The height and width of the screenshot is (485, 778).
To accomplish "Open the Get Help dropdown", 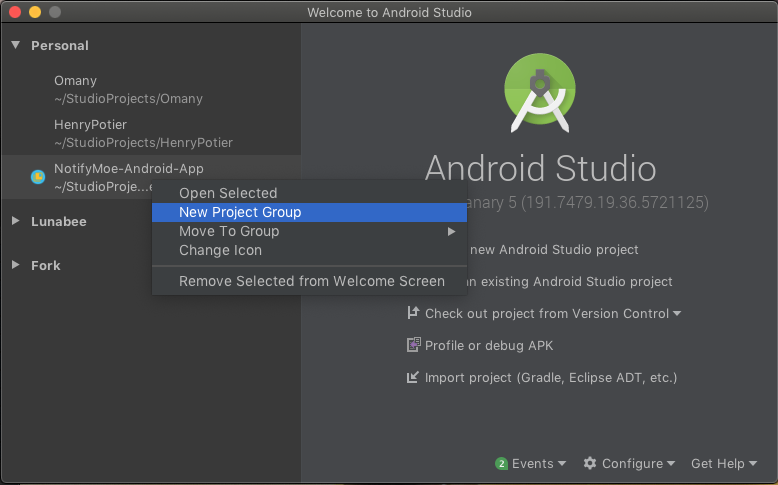I will 724,463.
